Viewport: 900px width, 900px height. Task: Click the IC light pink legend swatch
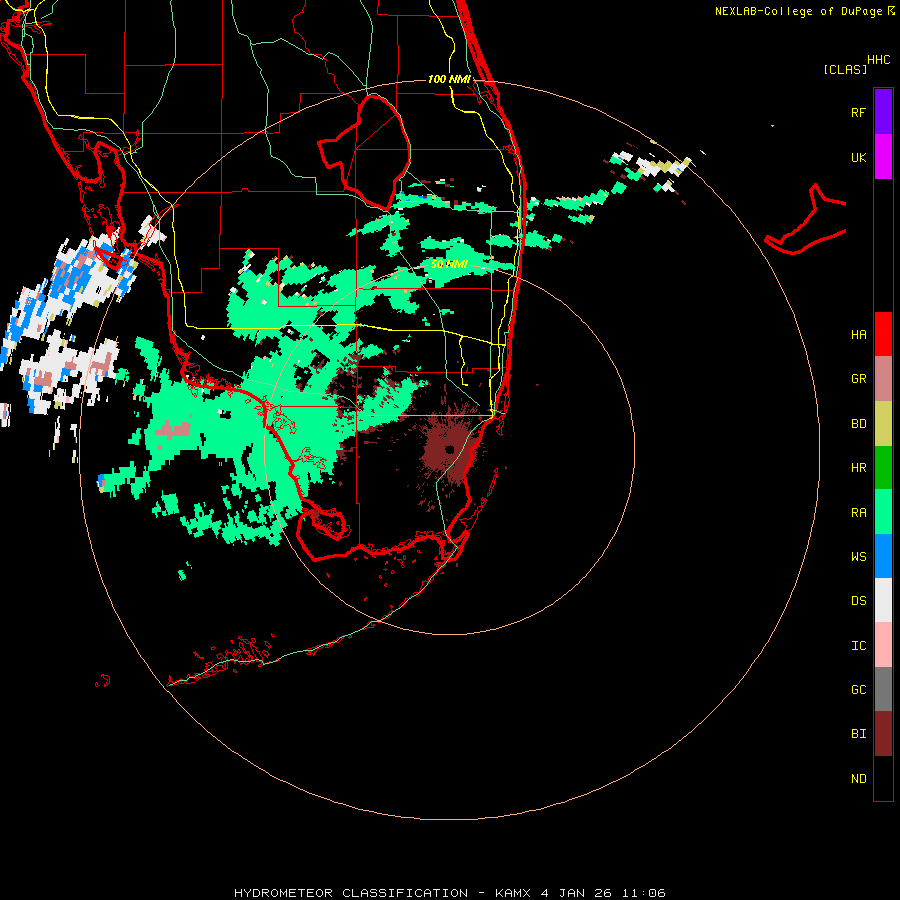[x=883, y=645]
